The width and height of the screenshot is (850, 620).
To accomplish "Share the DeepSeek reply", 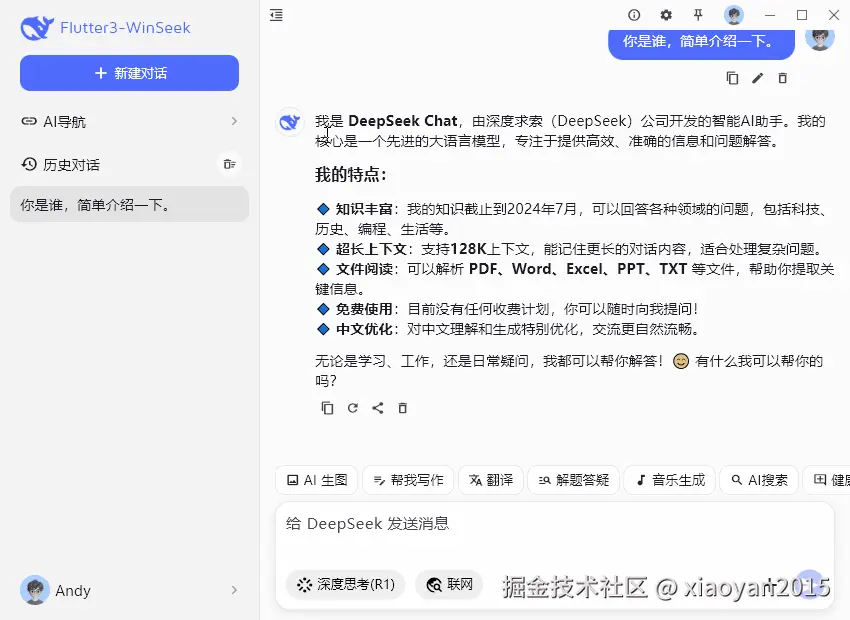I will click(x=378, y=408).
